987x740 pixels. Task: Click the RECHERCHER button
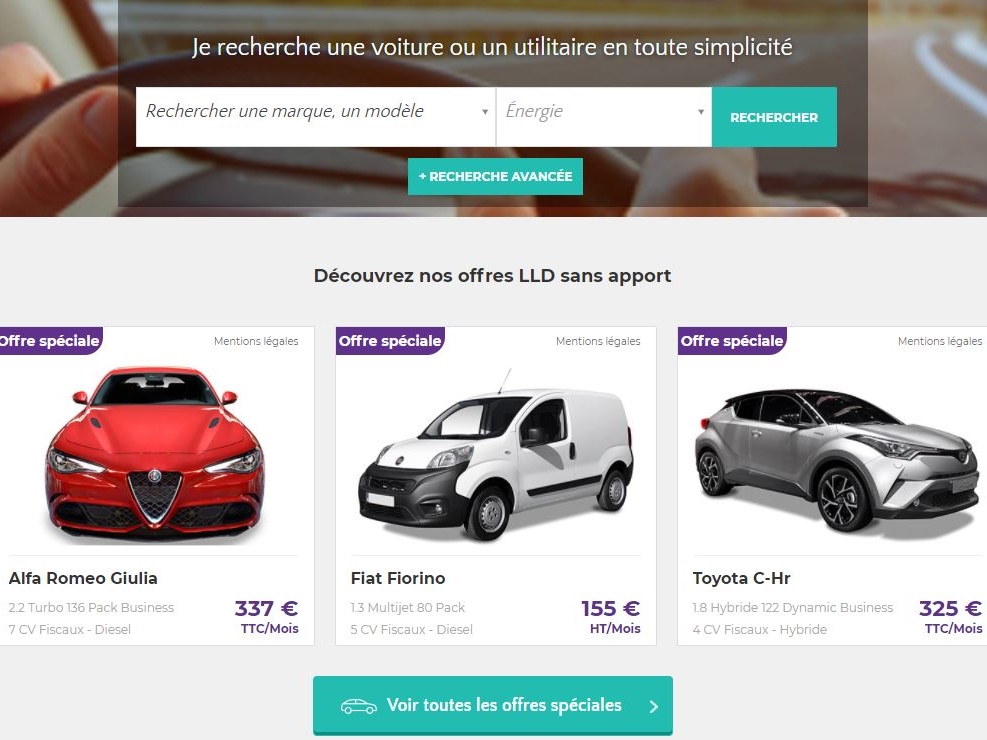click(x=774, y=117)
